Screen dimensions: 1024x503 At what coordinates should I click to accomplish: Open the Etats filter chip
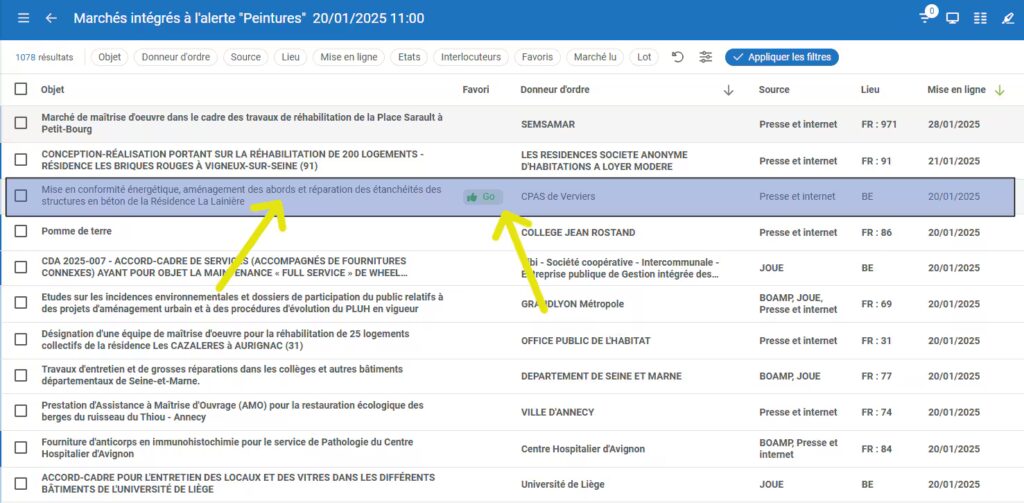pyautogui.click(x=409, y=57)
